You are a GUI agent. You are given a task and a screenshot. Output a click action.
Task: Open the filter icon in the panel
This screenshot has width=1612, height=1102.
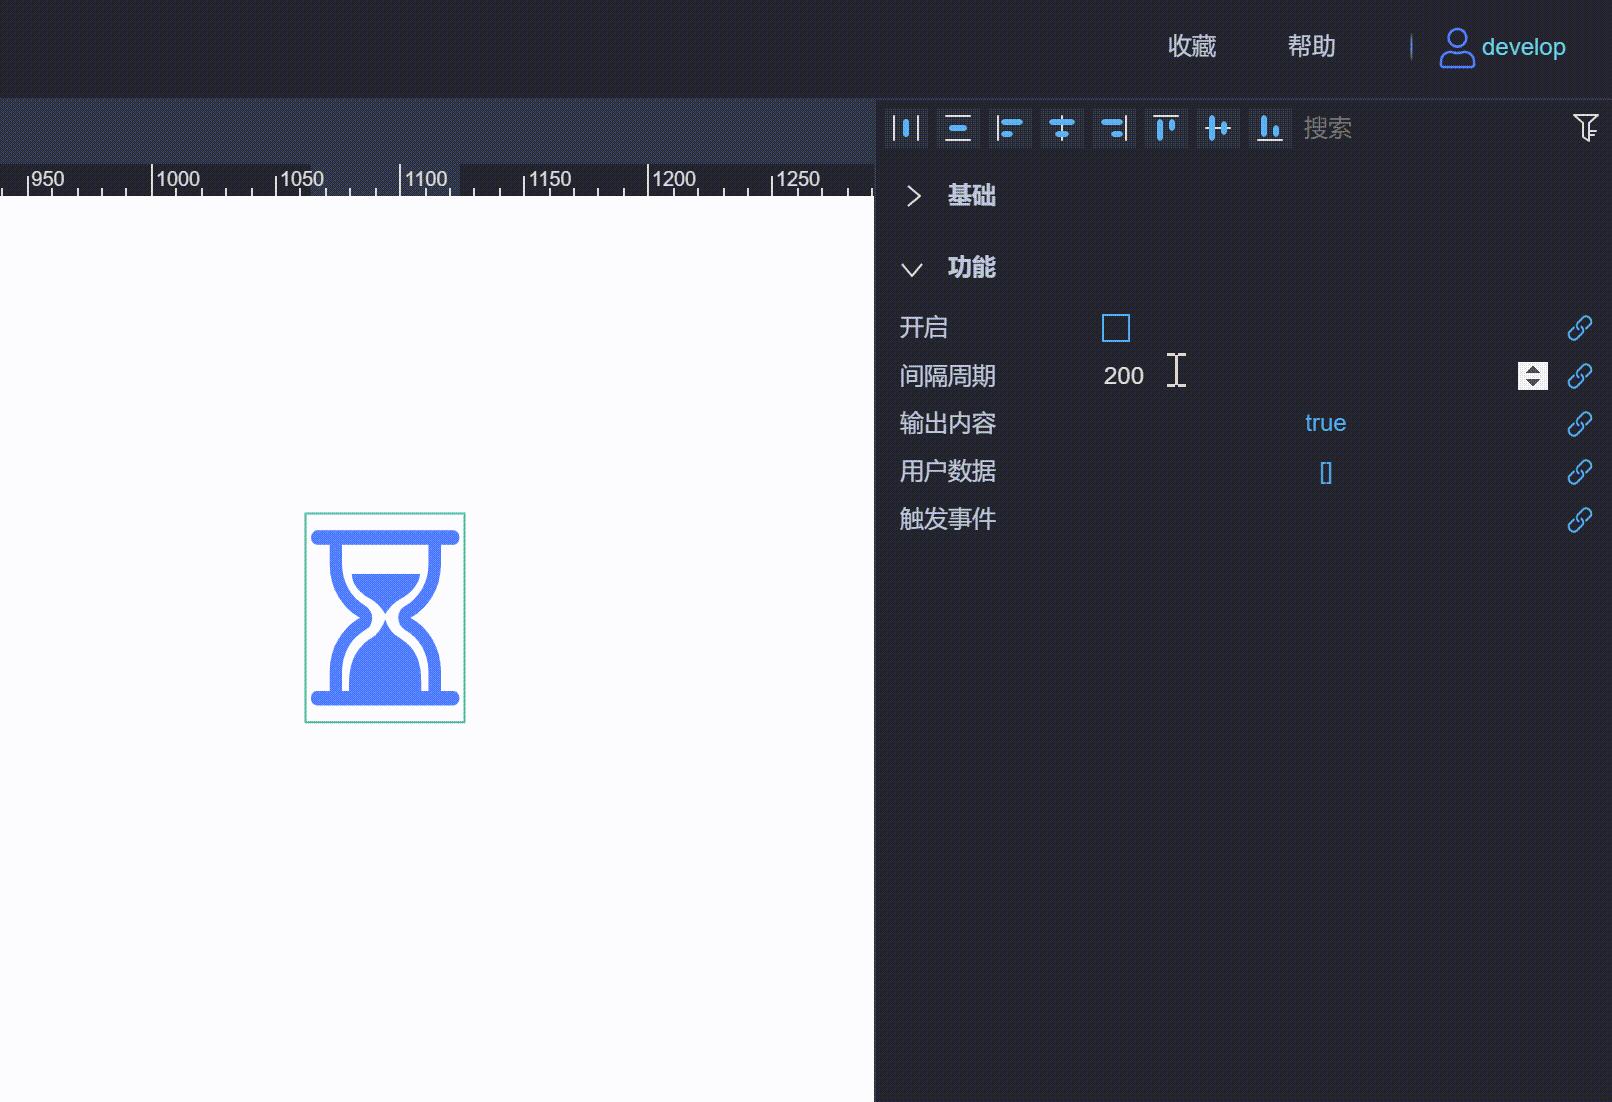pyautogui.click(x=1586, y=128)
